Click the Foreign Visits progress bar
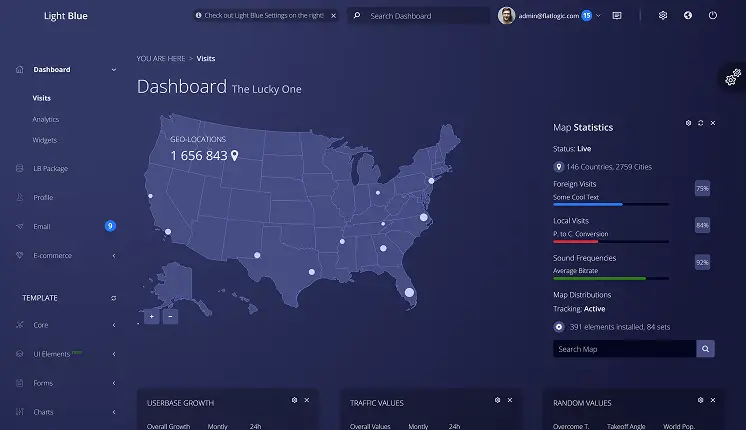 (611, 204)
